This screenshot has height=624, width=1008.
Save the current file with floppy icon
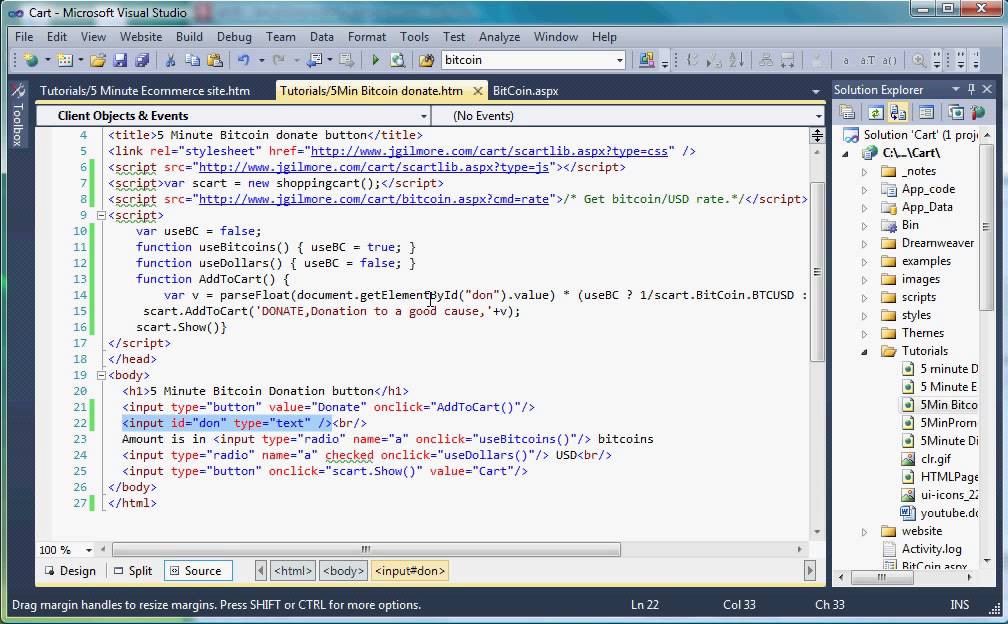[x=120, y=60]
